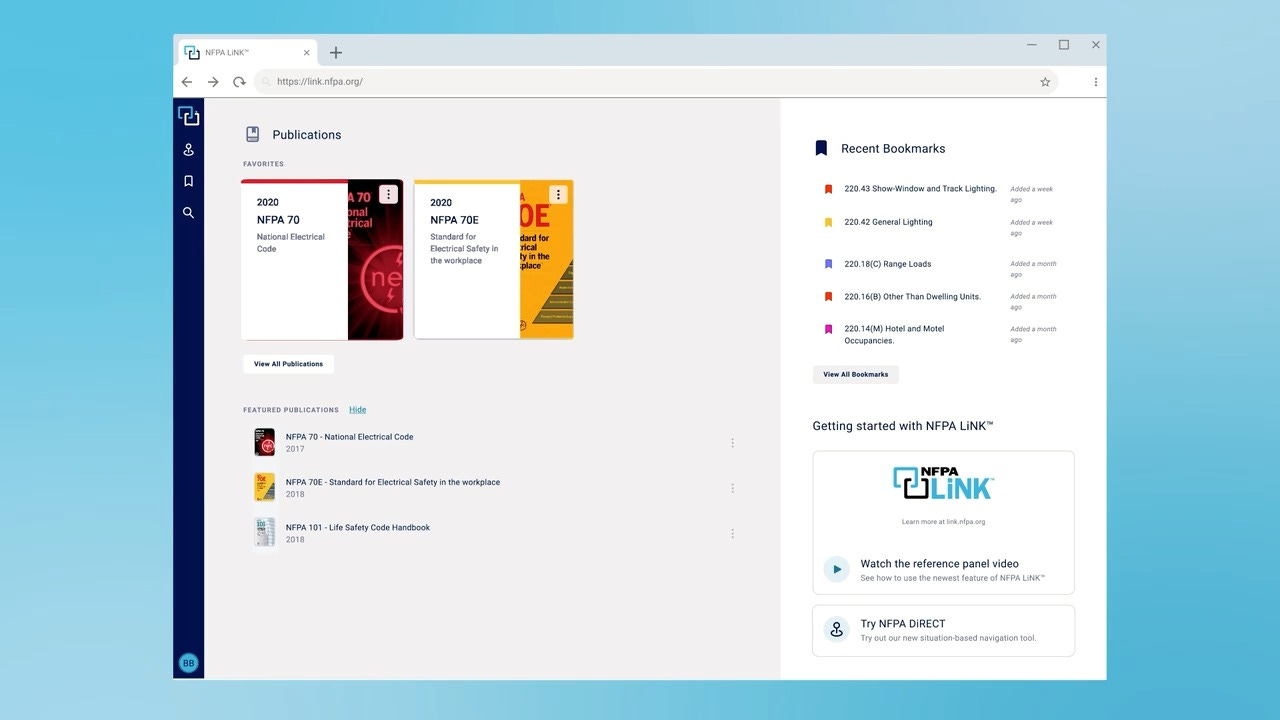This screenshot has height=720, width=1280.
Task: Open NFPA 70 - National Electrical Code
Action: point(349,437)
